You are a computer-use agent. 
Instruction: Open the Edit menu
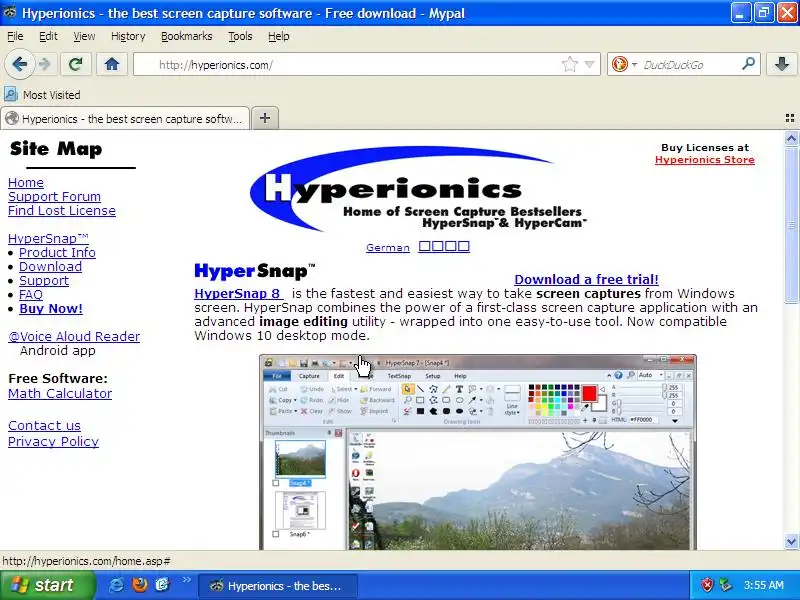(48, 36)
